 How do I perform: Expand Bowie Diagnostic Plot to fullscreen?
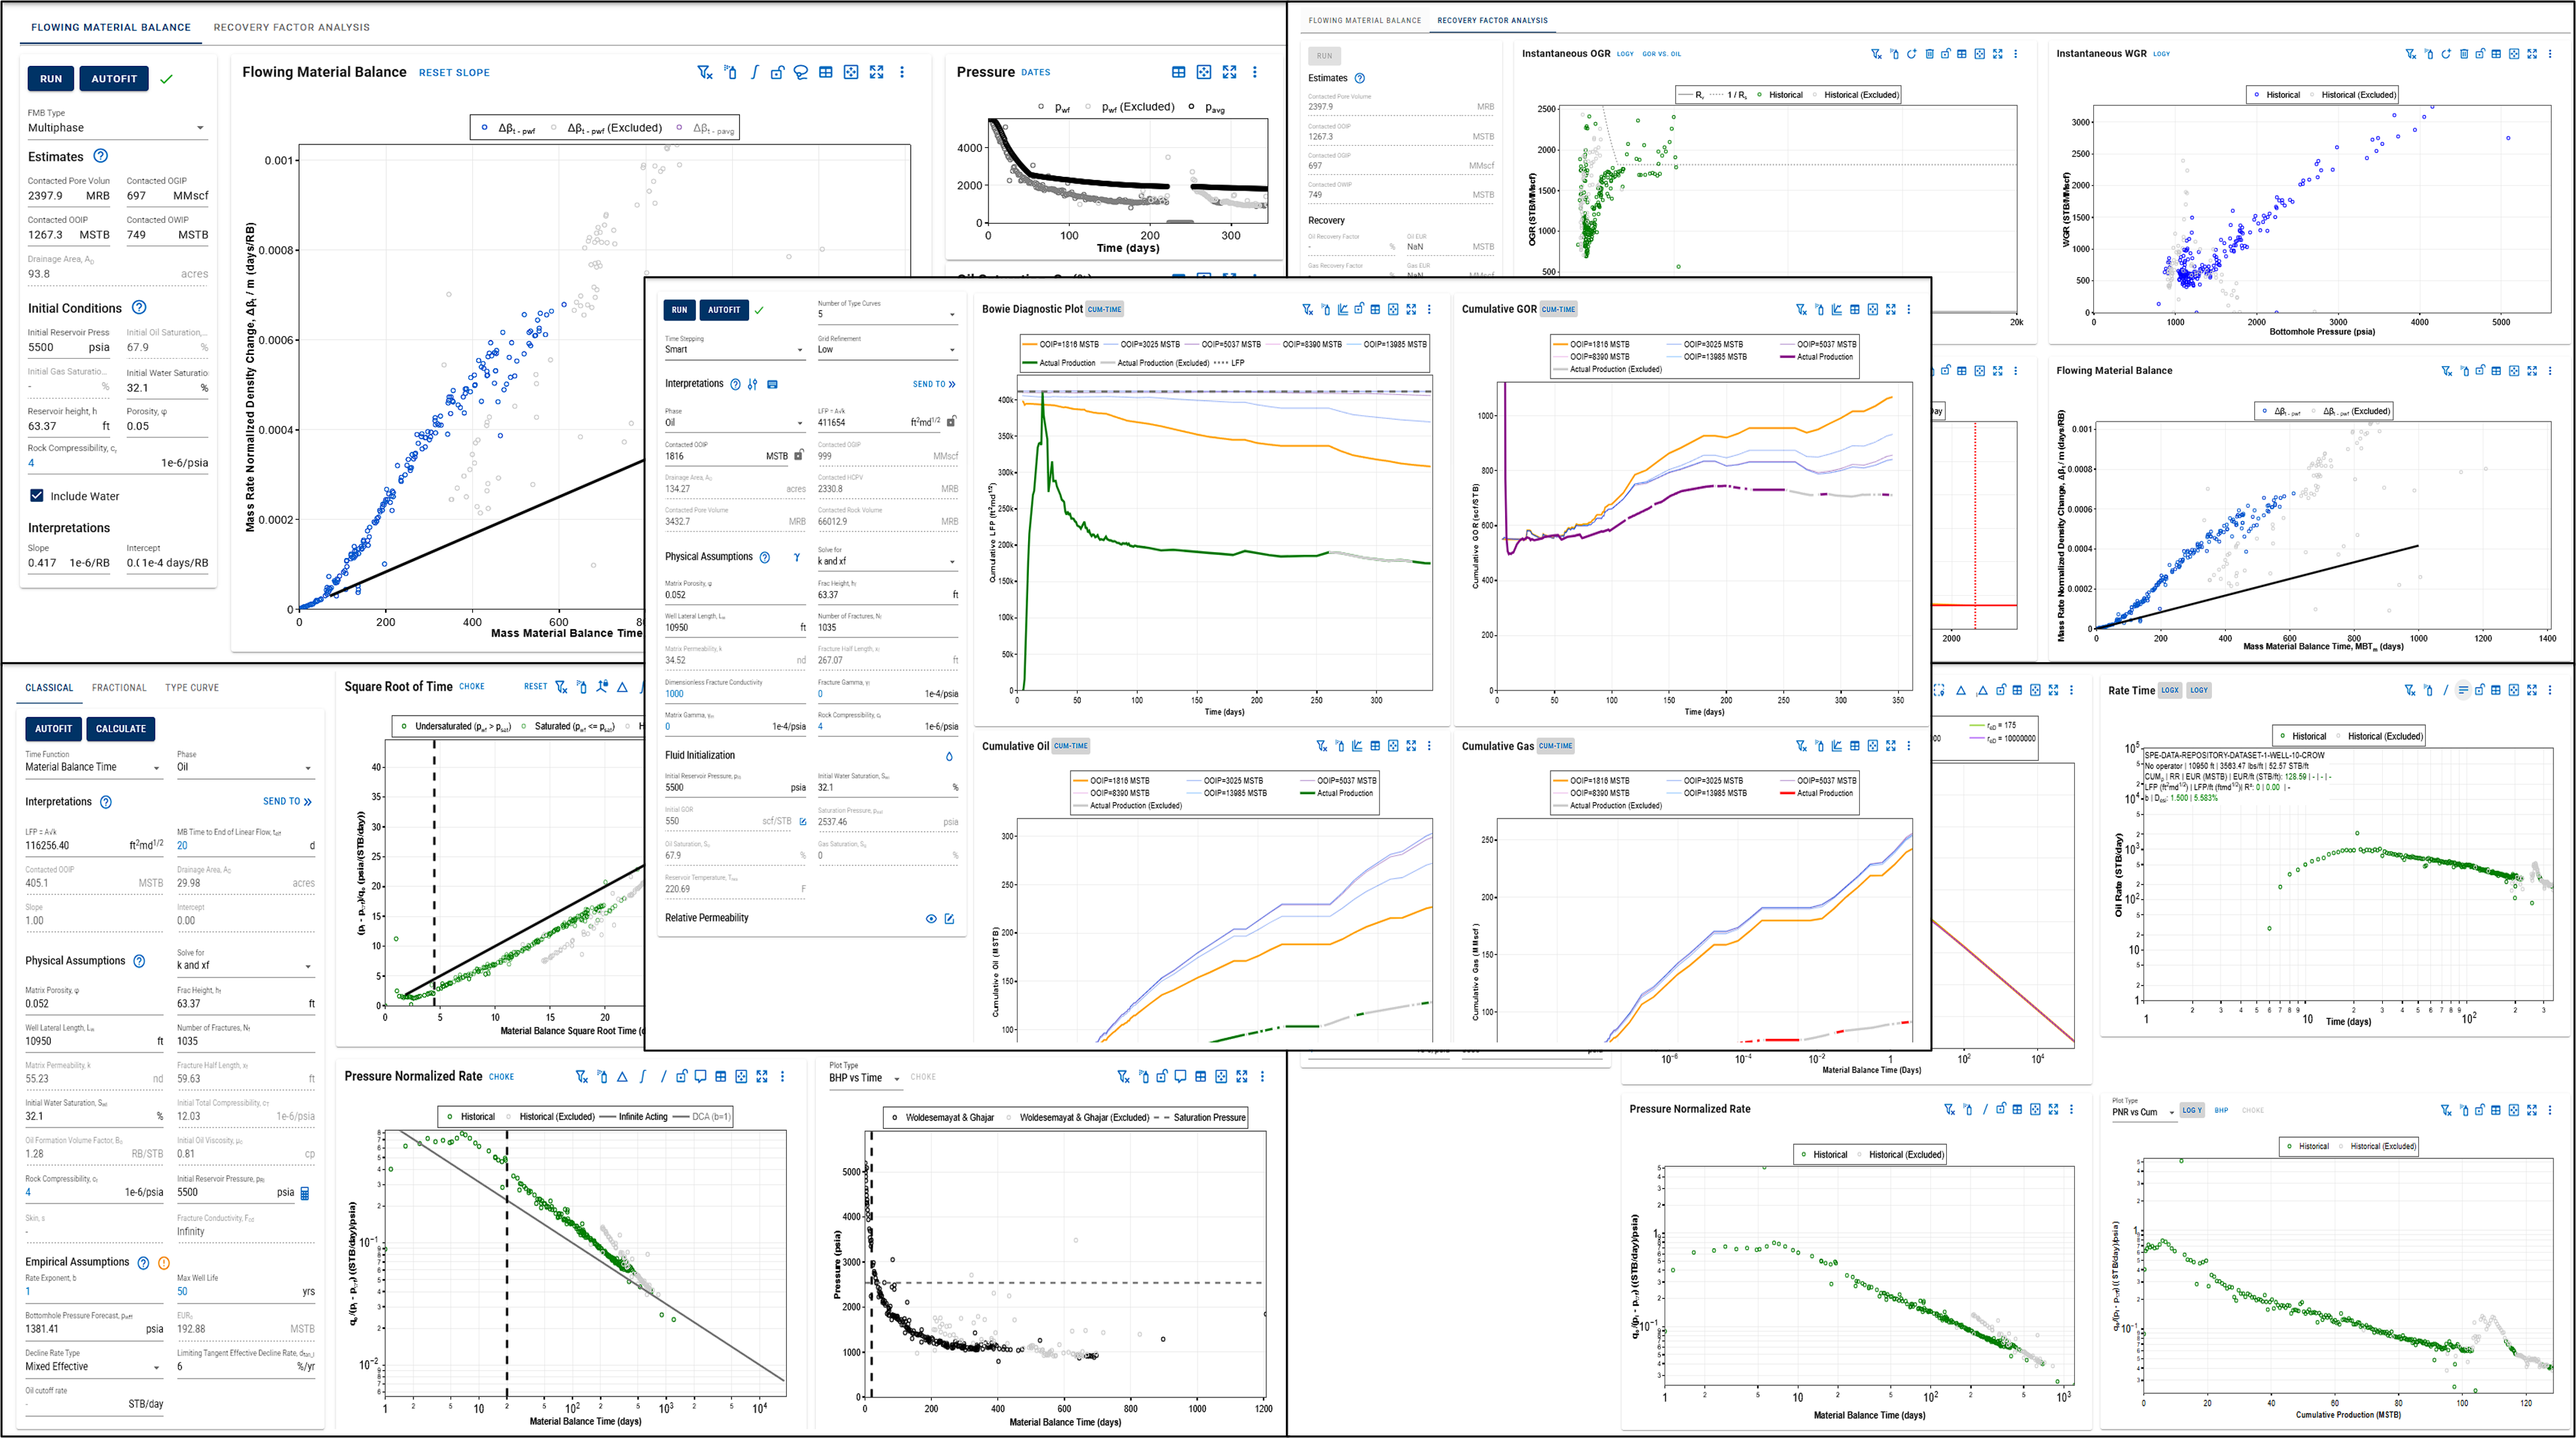click(x=1411, y=310)
